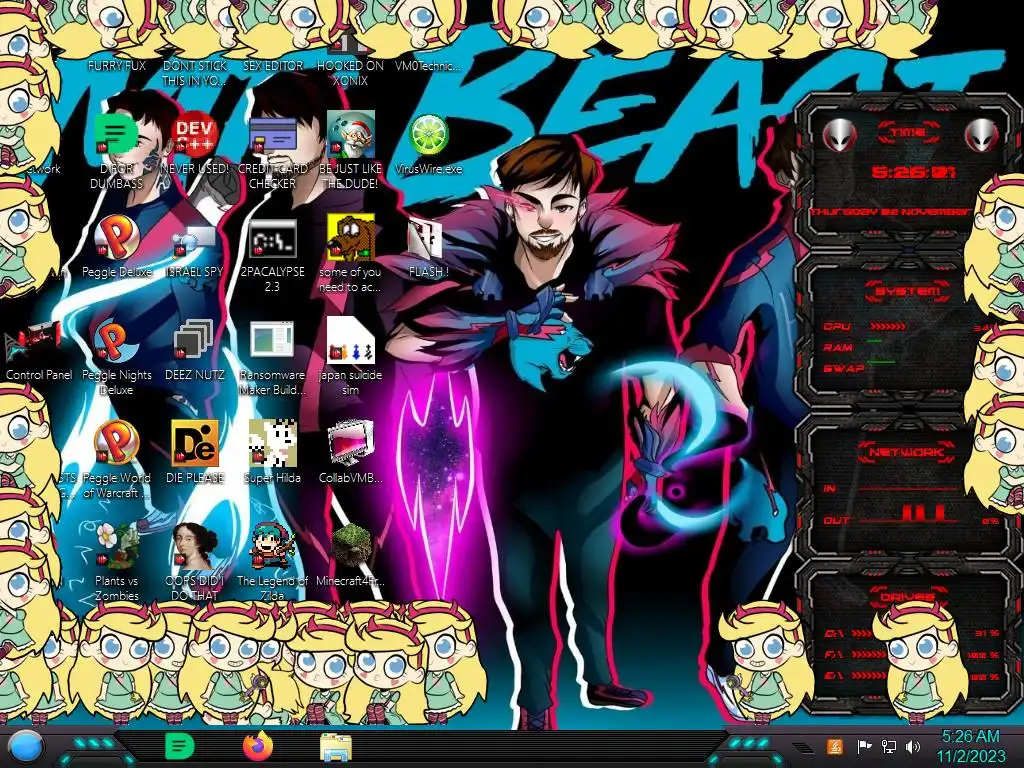Click the gadget clock reading 5:26
The image size is (1024, 768).
(x=913, y=172)
